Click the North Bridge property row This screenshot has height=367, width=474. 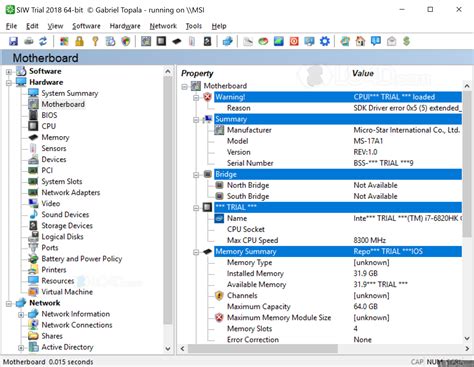(338, 185)
